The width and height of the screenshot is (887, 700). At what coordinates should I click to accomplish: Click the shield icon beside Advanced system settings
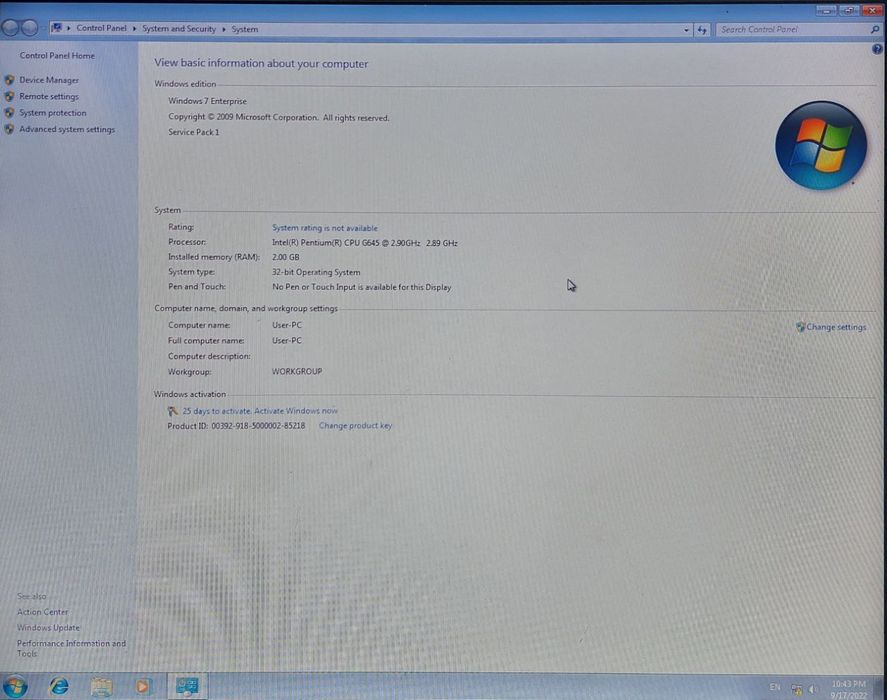9,129
